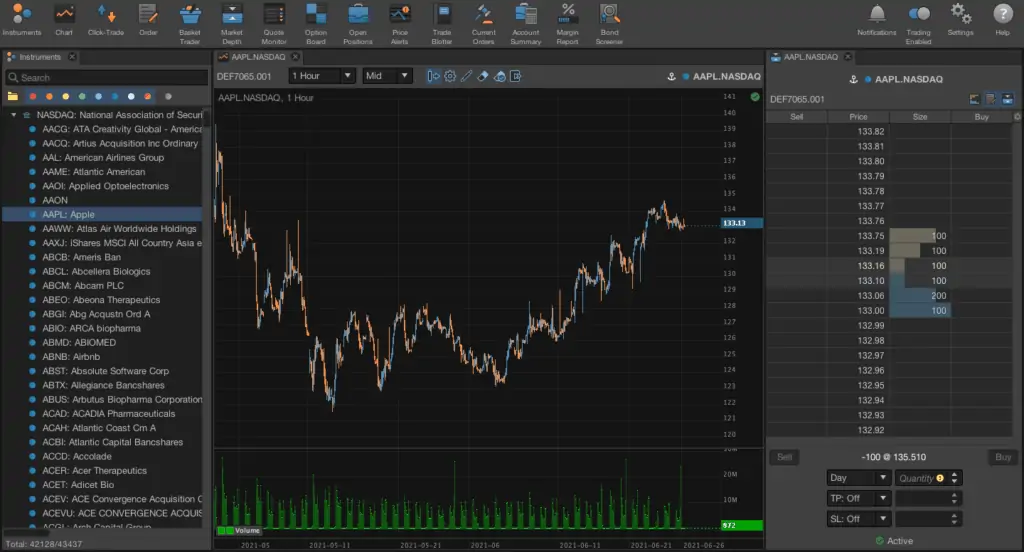Click the Buy order button
Screen dimensions: 1024x552
click(x=1002, y=457)
